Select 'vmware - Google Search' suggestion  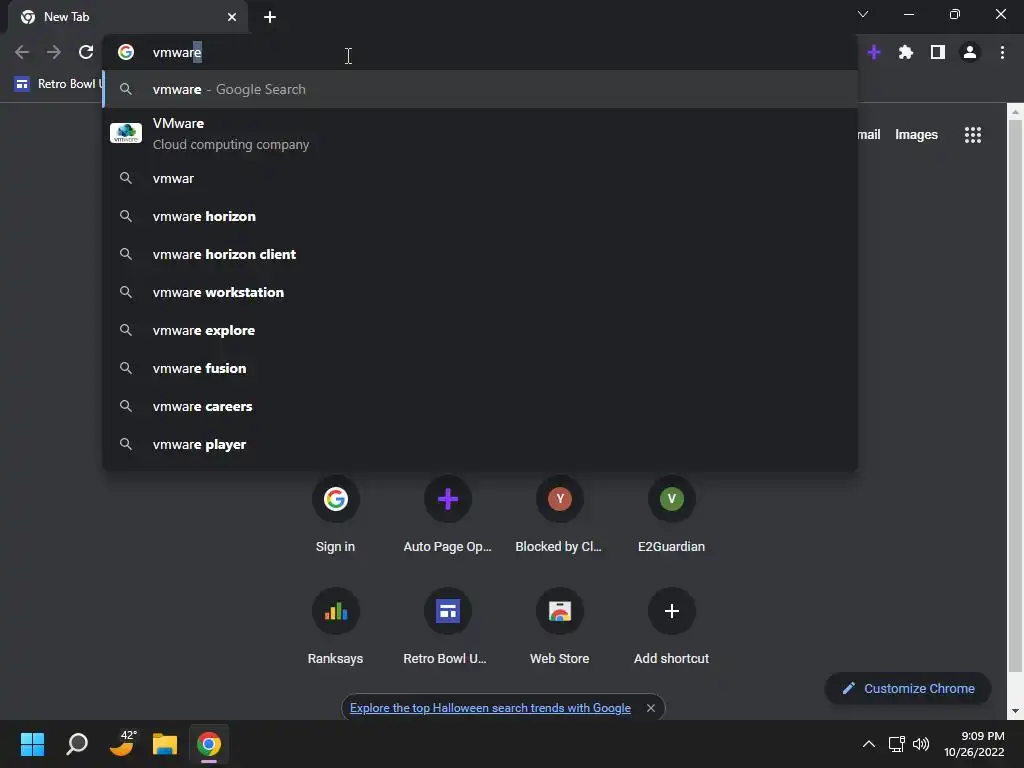click(480, 89)
